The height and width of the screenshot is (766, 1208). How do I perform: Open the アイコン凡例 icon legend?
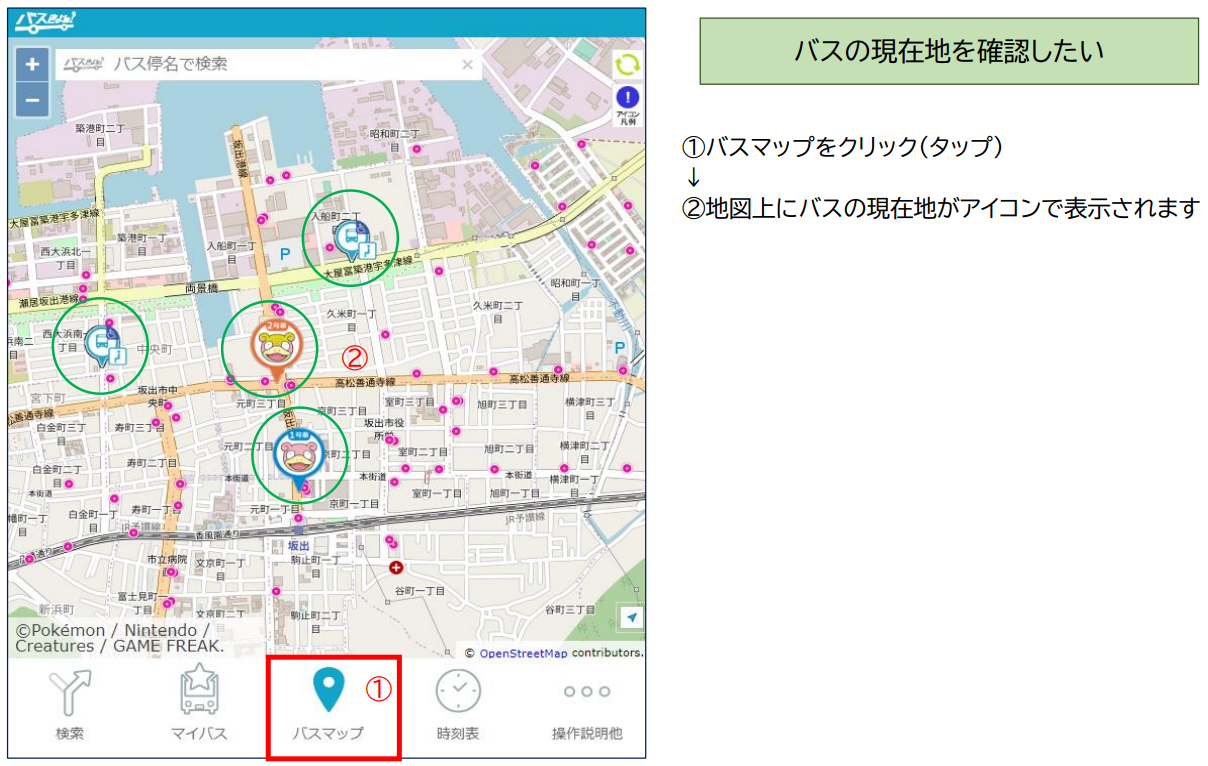coord(628,106)
